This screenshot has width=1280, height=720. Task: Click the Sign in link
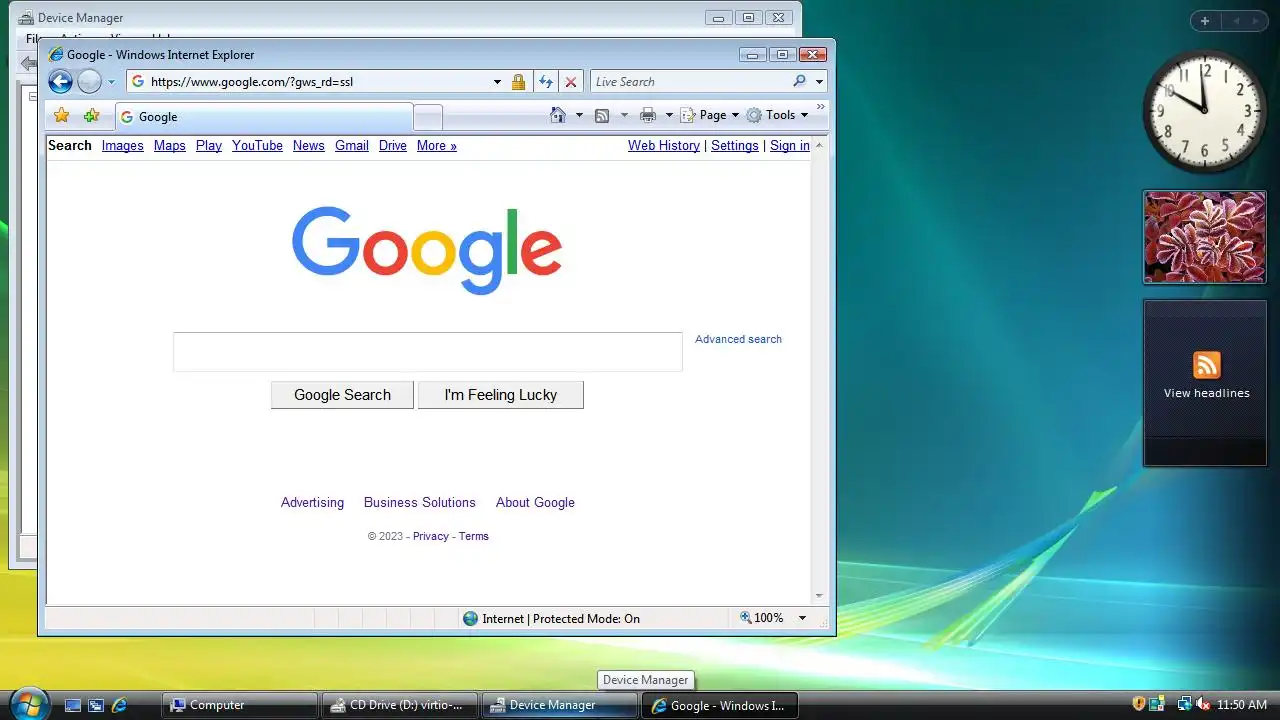coord(790,145)
